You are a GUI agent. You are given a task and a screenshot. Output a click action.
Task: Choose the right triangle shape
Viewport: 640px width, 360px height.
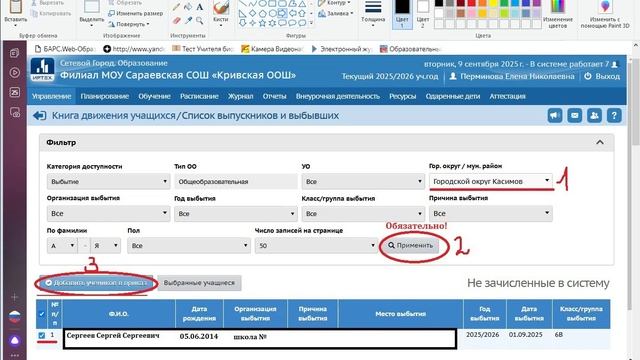[242, 13]
